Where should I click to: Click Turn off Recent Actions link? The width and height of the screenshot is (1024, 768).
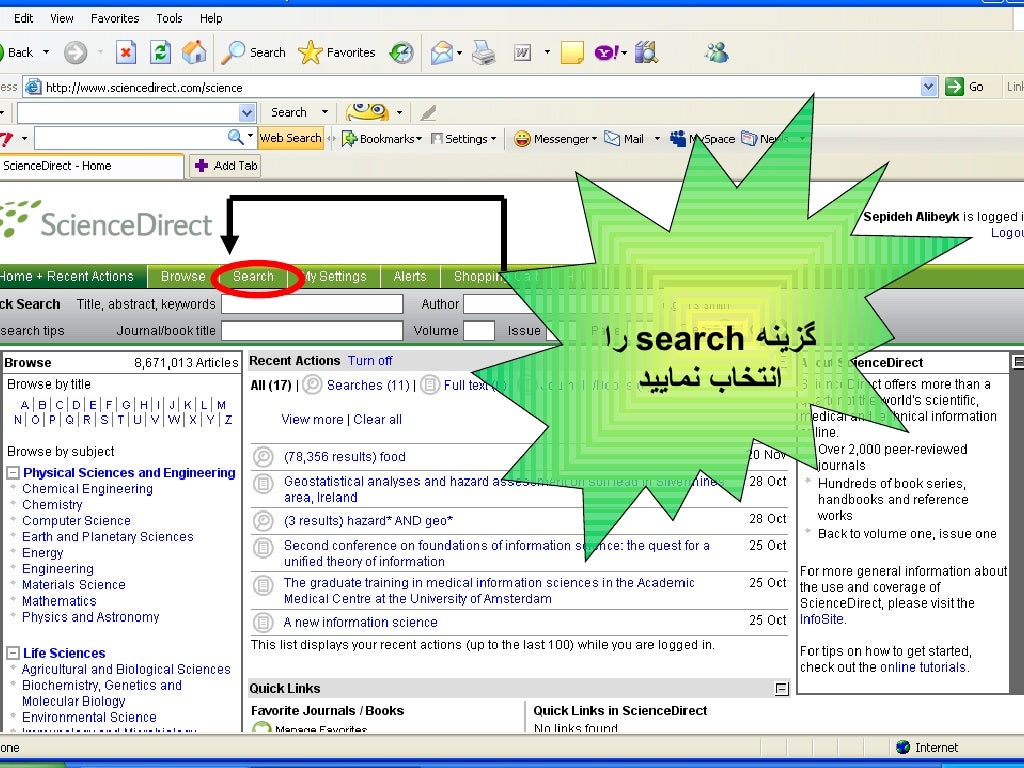pyautogui.click(x=370, y=360)
